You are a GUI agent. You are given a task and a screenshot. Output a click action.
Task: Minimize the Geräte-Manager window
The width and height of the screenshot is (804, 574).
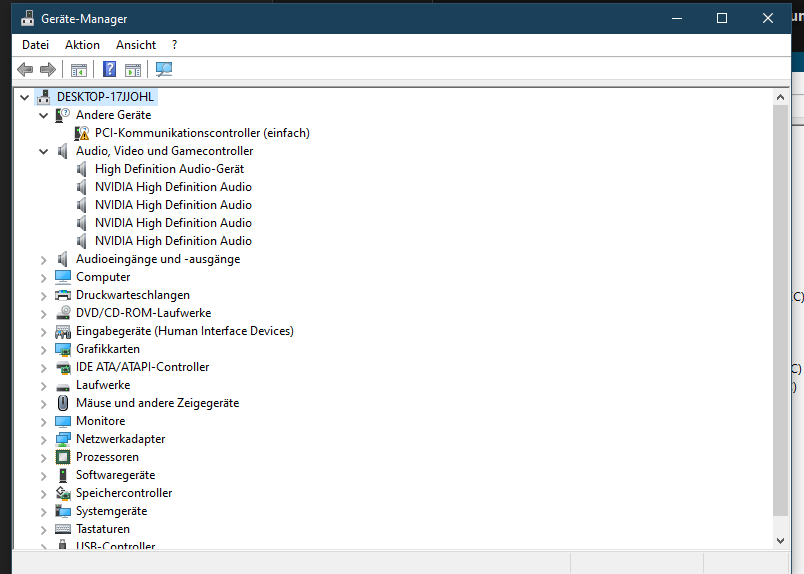click(677, 18)
